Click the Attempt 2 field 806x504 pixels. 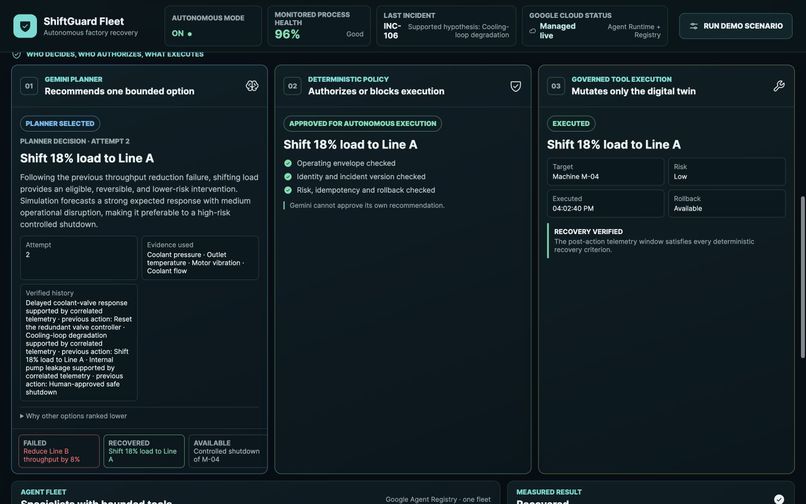click(79, 258)
